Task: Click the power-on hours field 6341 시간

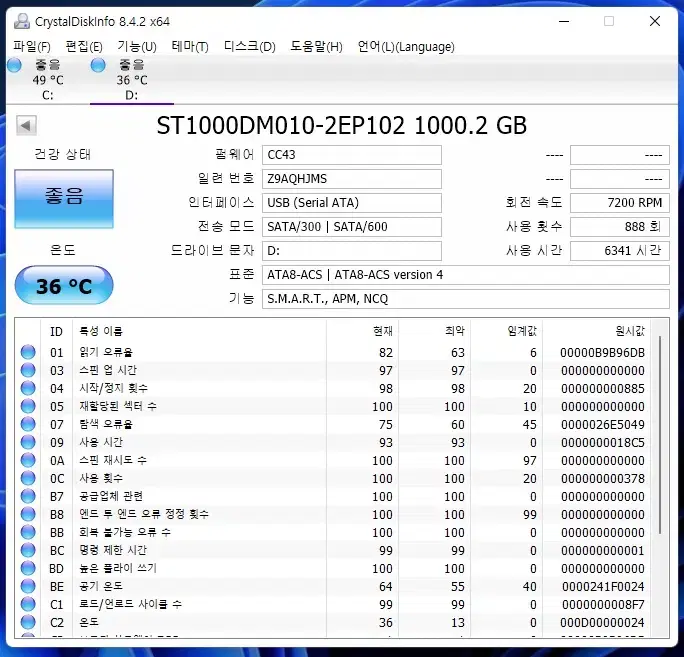Action: click(619, 251)
